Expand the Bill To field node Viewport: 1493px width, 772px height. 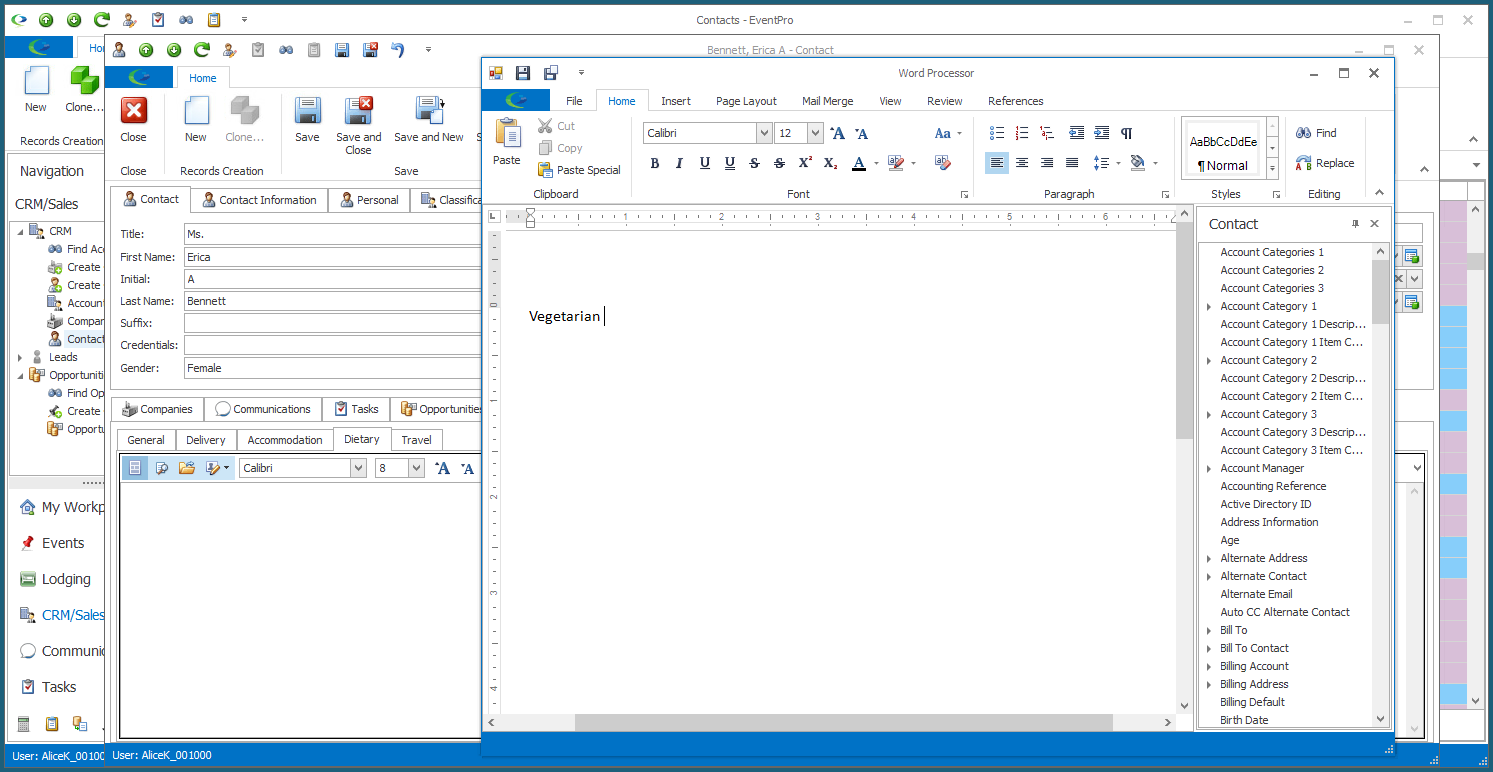pyautogui.click(x=1209, y=631)
